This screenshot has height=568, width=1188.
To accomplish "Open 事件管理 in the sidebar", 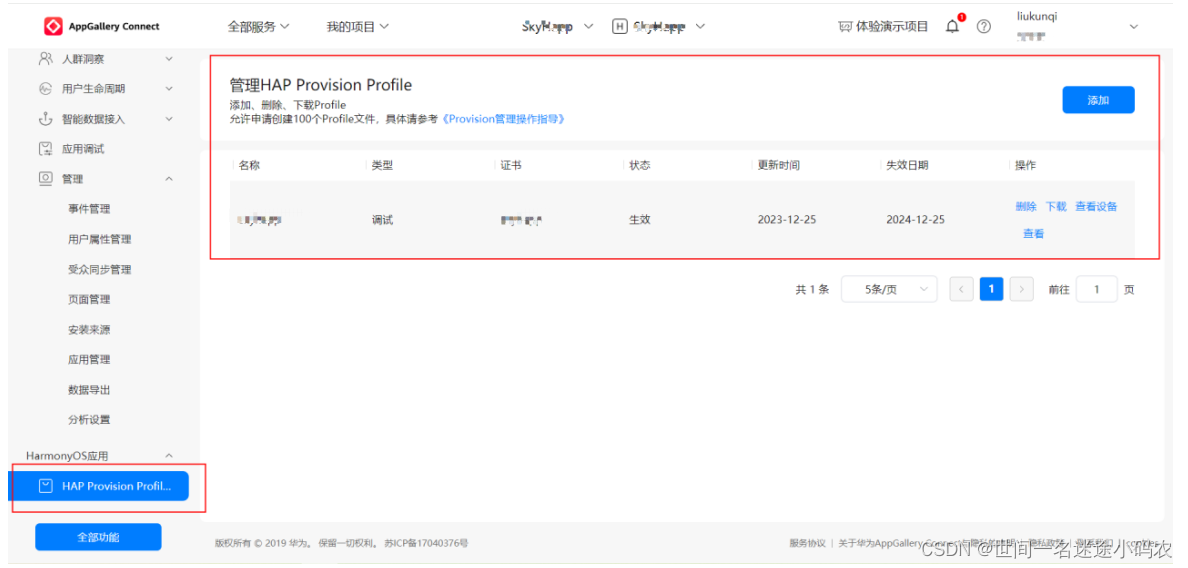I will coord(89,209).
